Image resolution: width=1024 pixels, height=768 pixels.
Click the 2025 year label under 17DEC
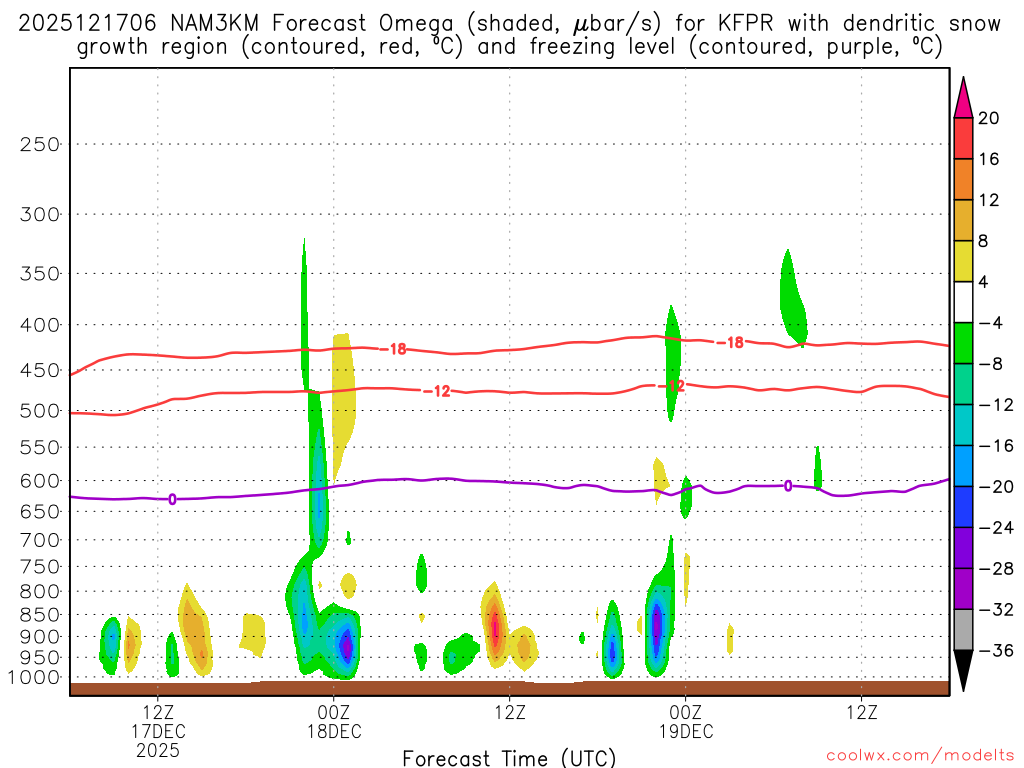point(158,750)
